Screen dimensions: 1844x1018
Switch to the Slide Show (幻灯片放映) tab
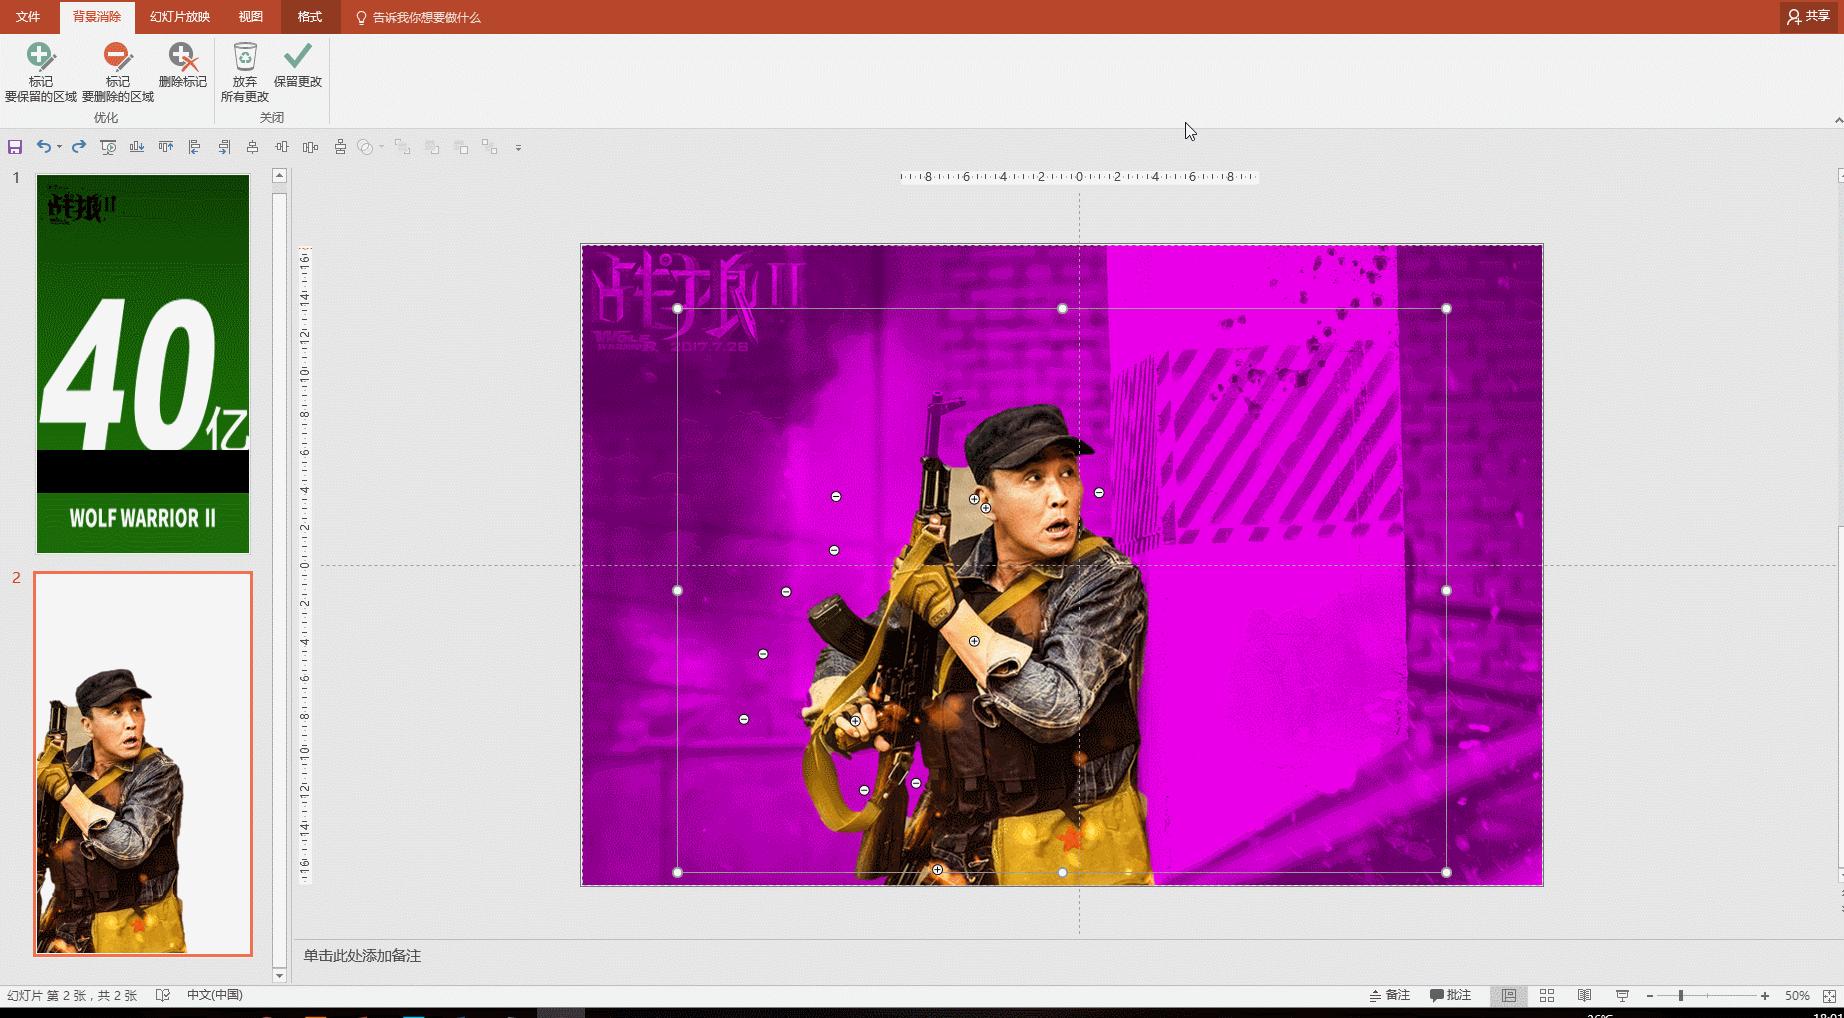(180, 17)
